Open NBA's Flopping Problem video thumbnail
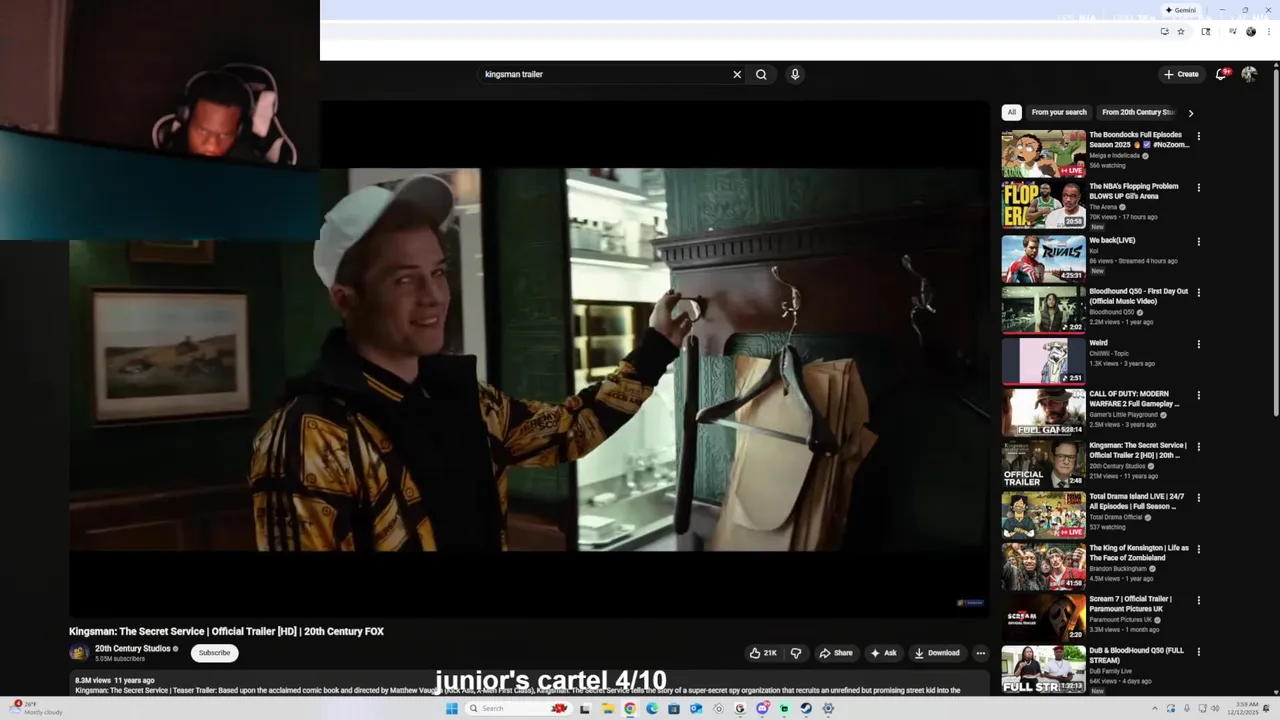The height and width of the screenshot is (720, 1280). pos(1043,204)
